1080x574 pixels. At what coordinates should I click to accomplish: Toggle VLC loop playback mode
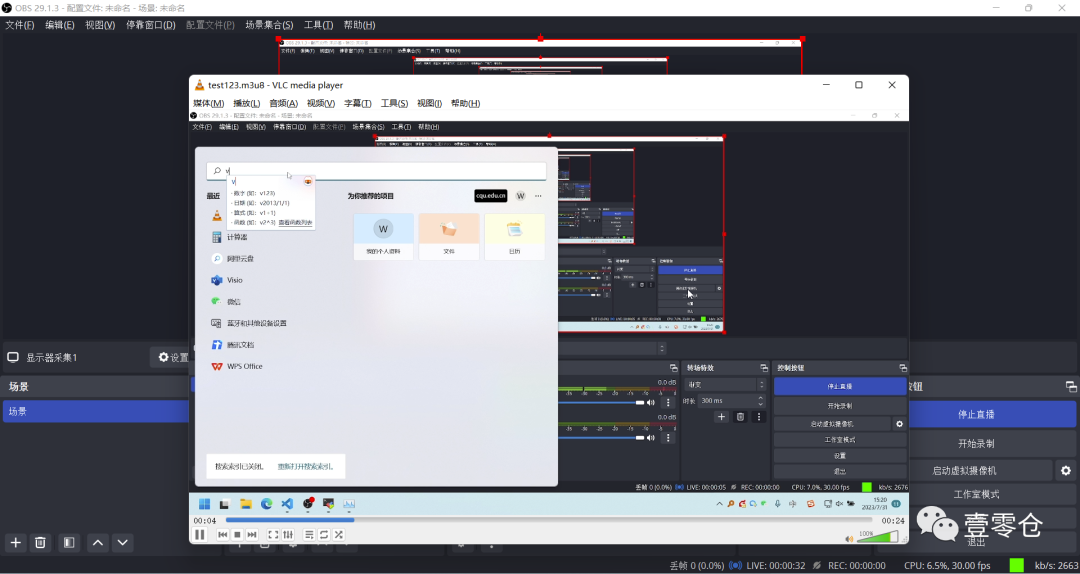pos(324,535)
